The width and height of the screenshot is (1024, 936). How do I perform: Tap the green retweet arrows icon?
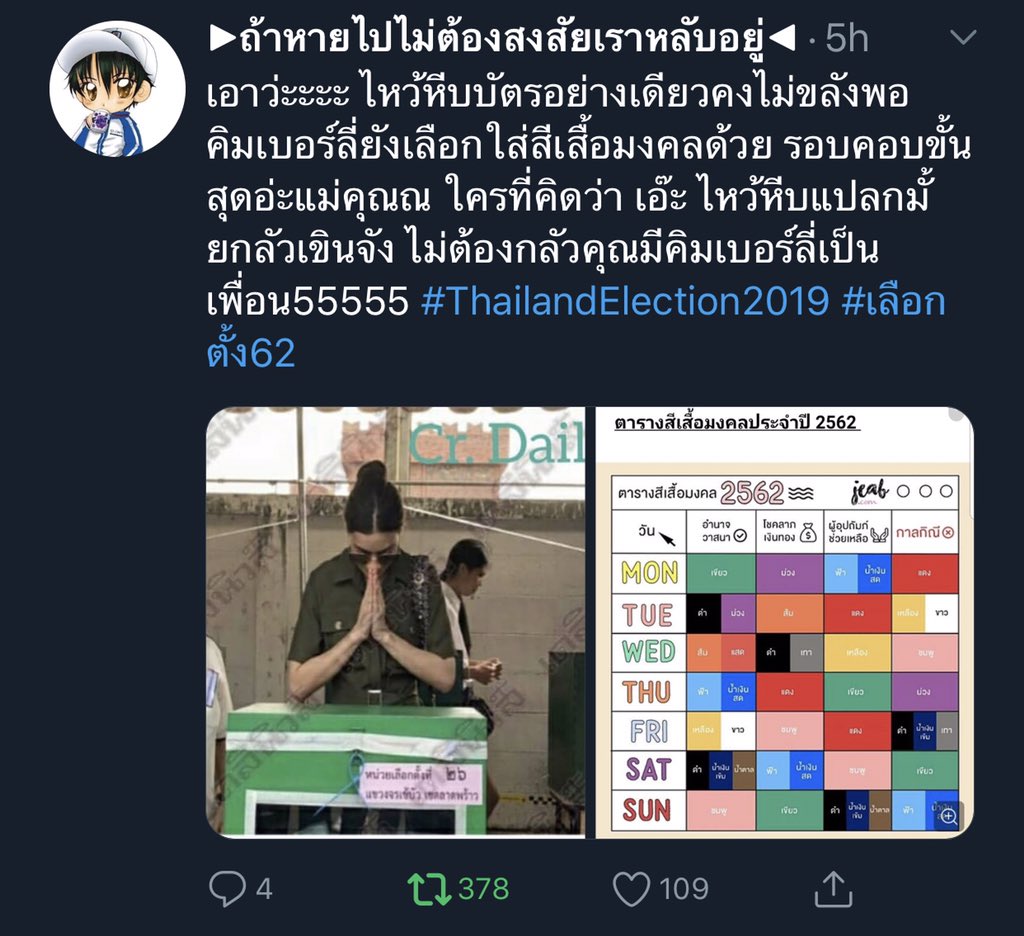pos(429,889)
